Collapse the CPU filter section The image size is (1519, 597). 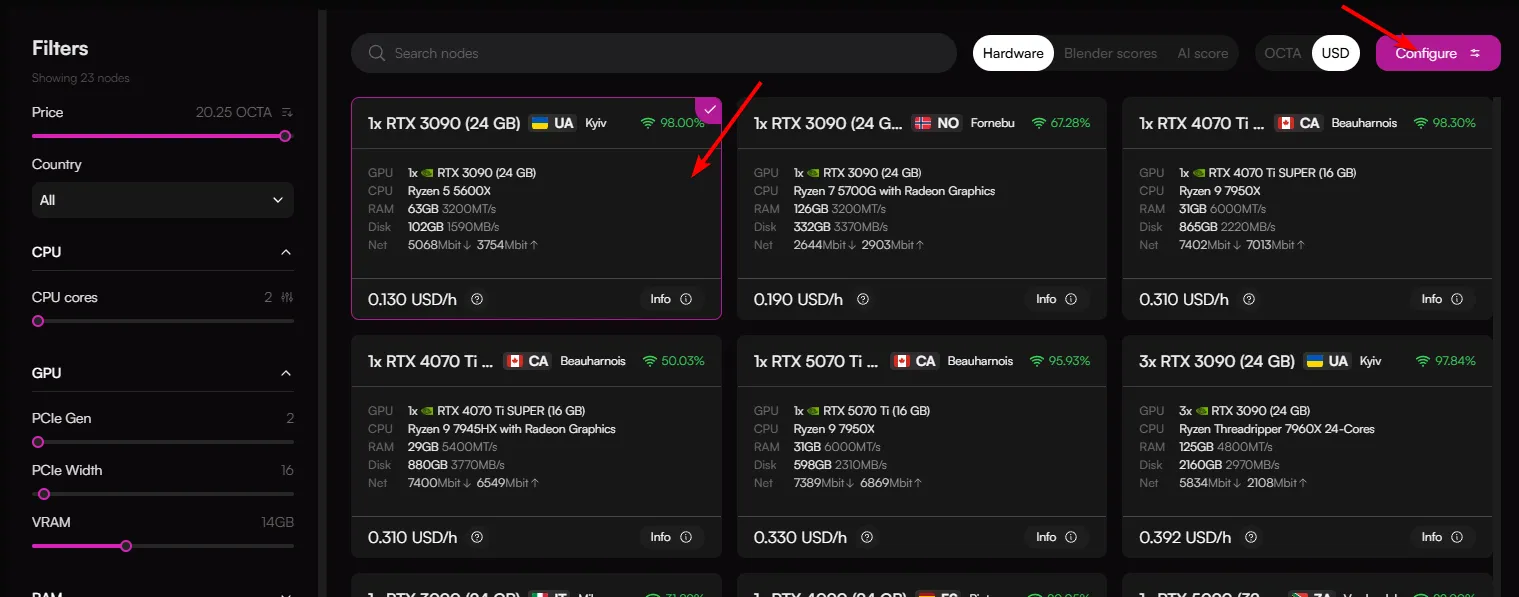286,252
